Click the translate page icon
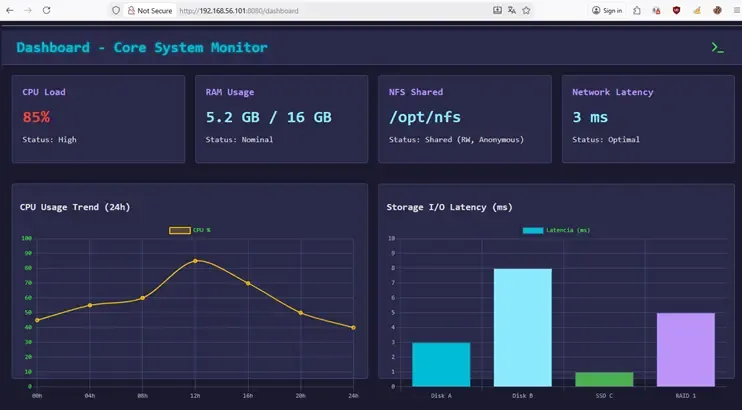 pos(512,10)
